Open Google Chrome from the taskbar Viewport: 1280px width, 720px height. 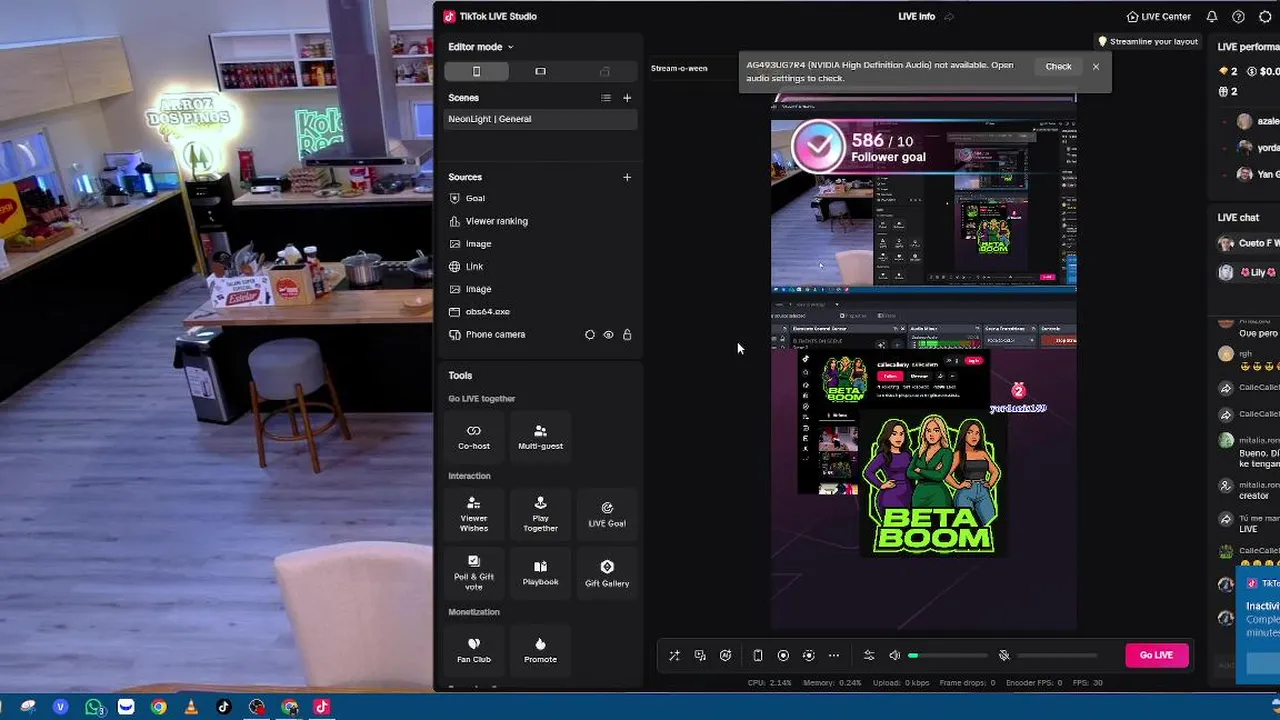tap(158, 707)
